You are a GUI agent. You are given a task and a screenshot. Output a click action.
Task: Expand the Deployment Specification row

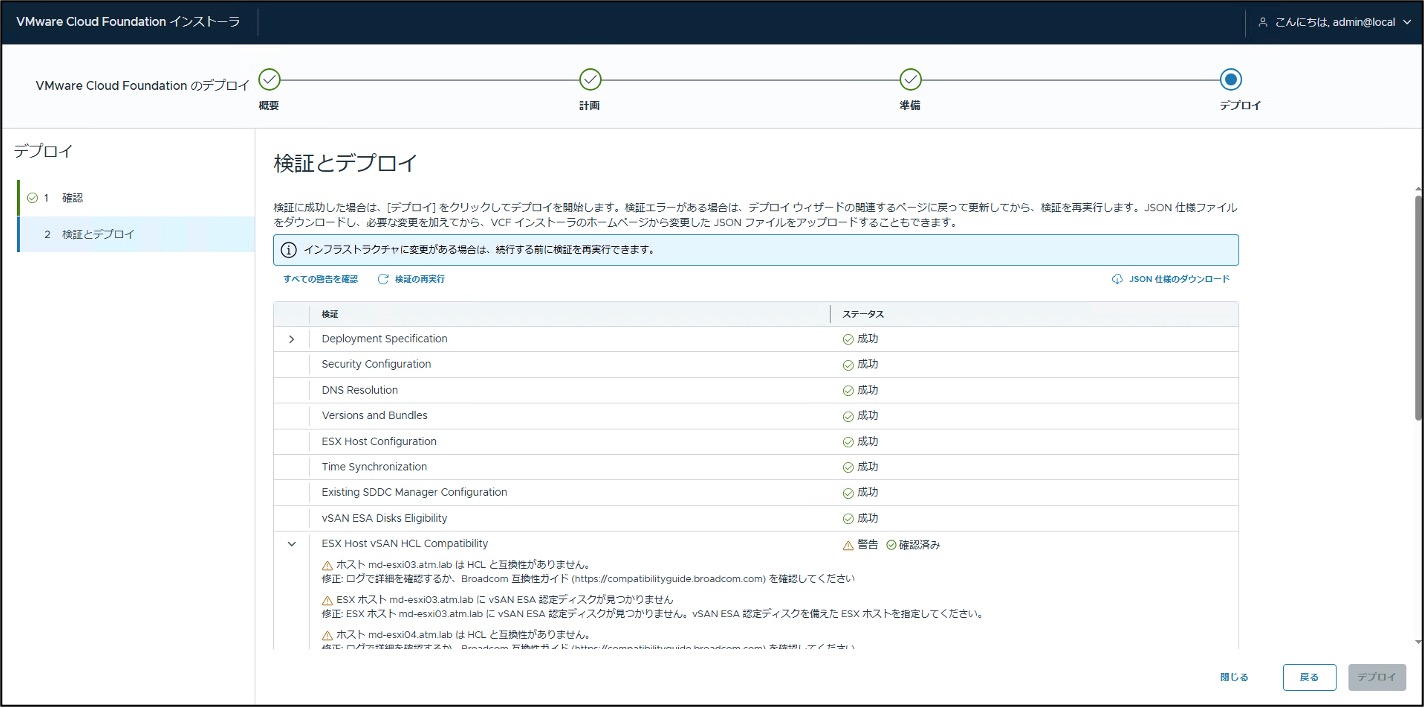click(291, 339)
